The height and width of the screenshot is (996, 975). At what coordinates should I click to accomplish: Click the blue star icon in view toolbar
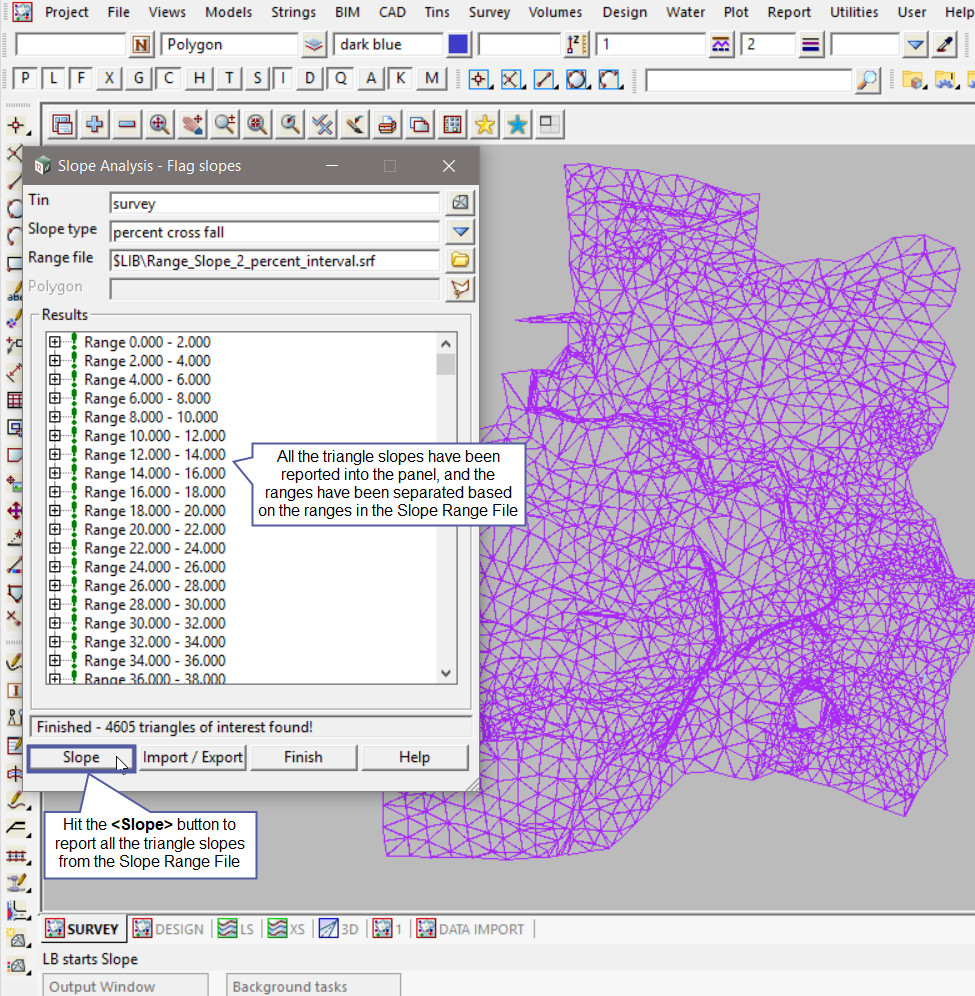(x=517, y=124)
